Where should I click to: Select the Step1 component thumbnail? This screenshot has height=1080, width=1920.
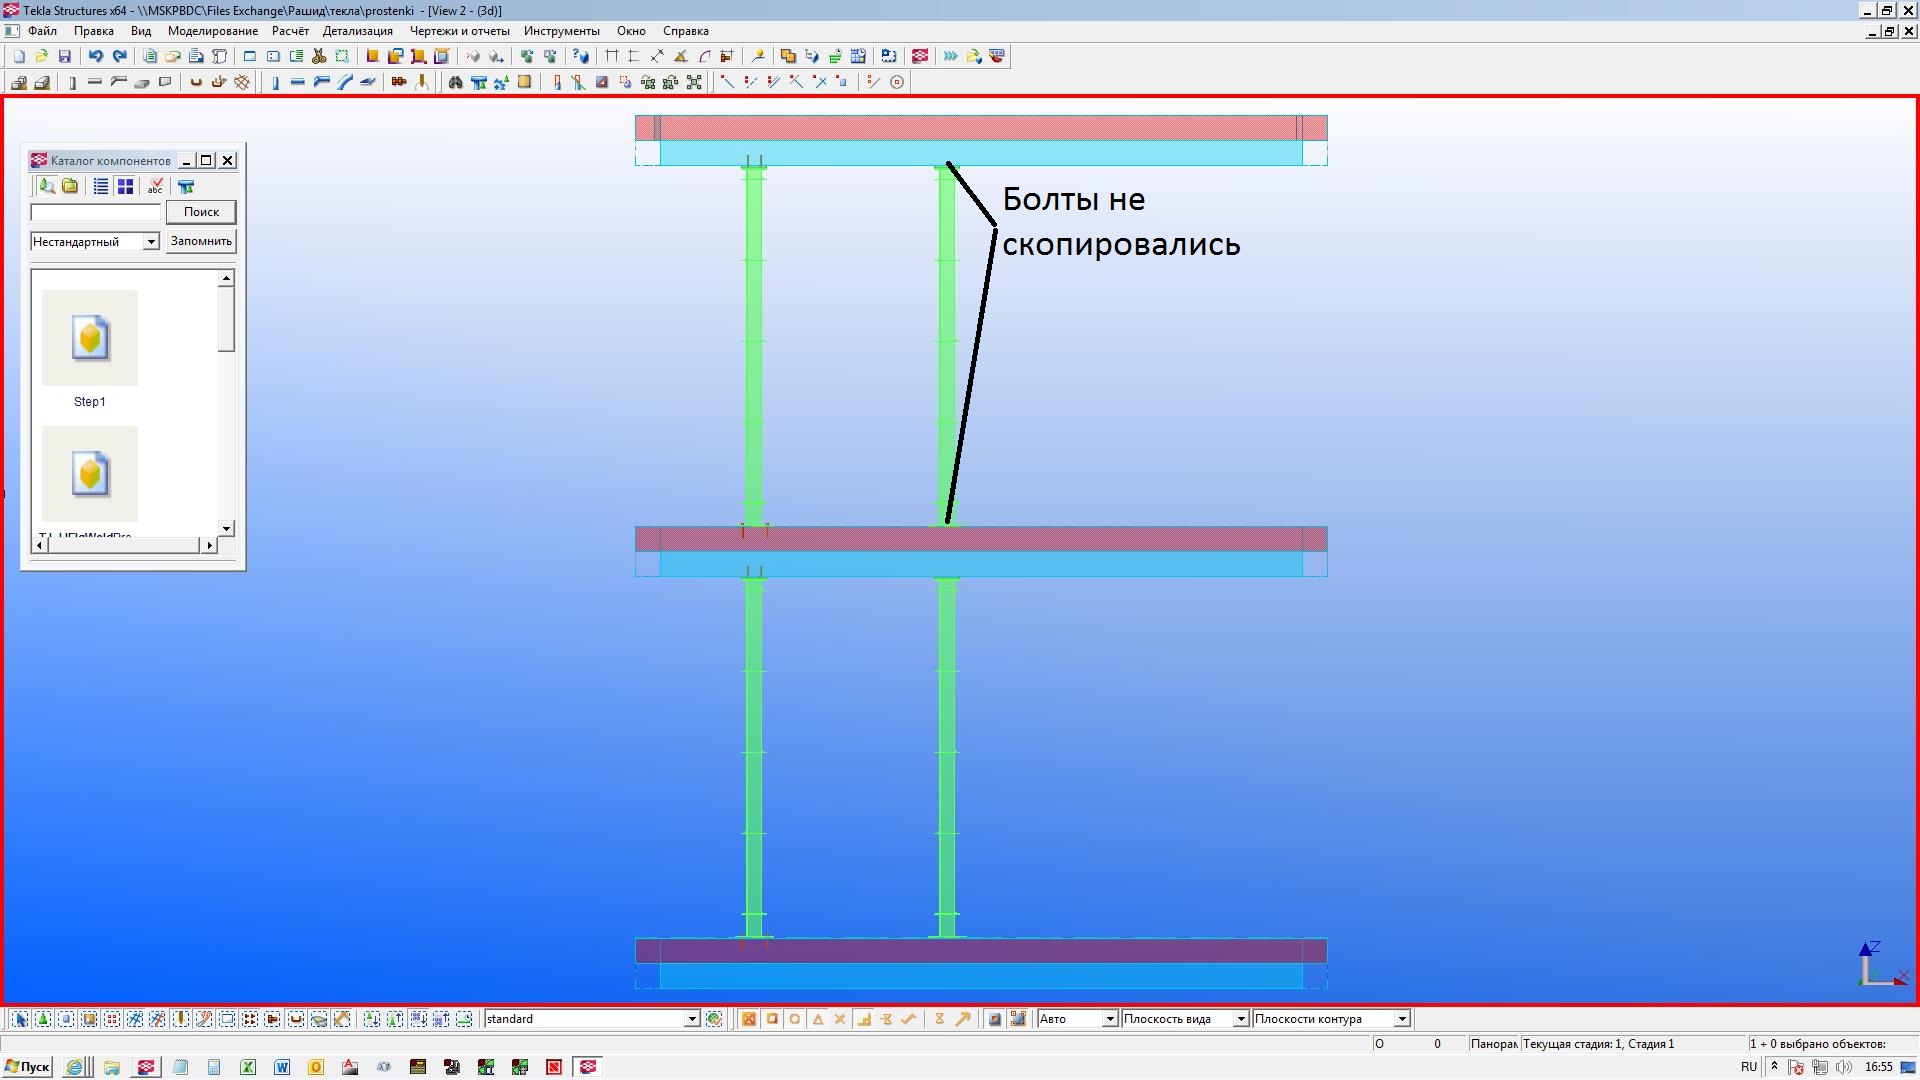pos(90,340)
